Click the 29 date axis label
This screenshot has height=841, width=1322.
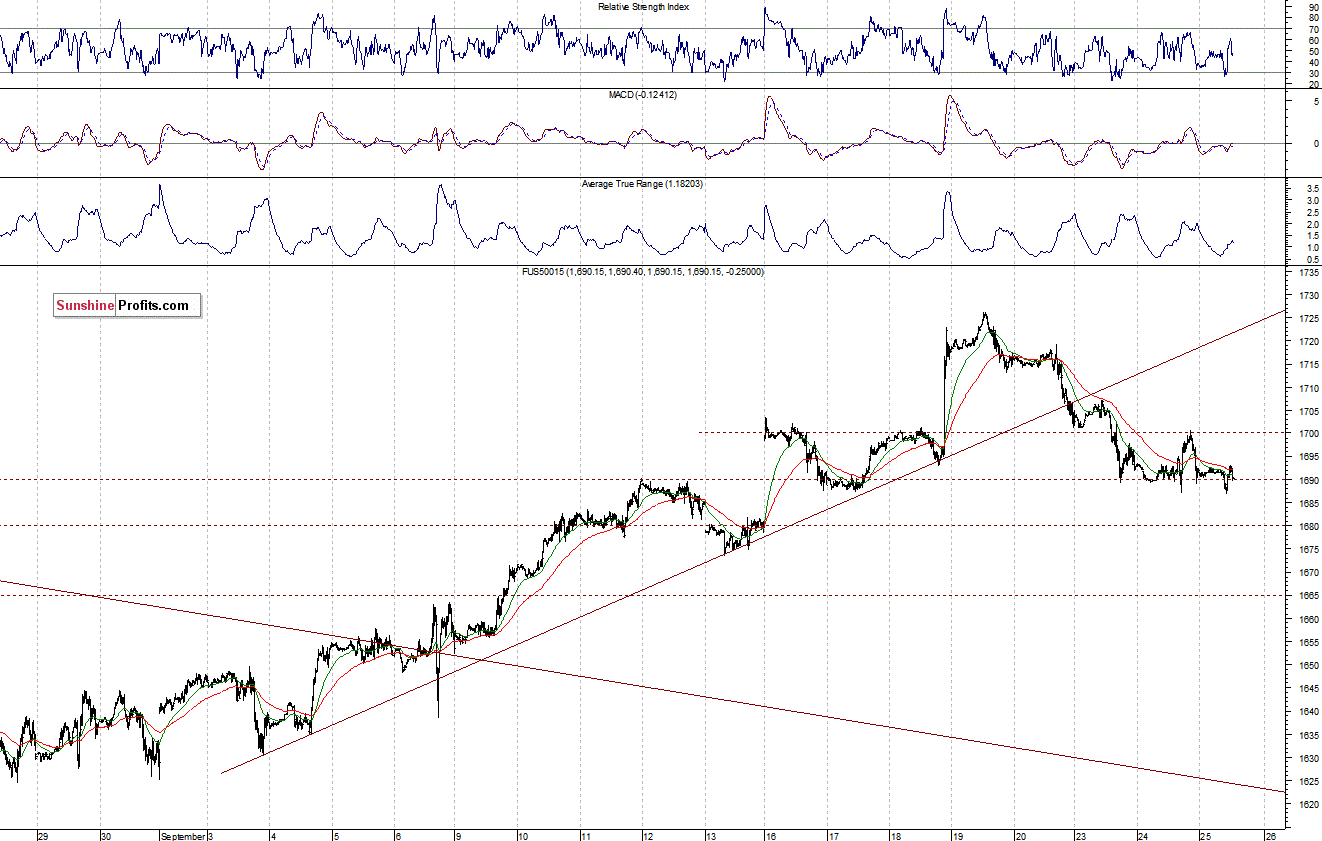(44, 835)
